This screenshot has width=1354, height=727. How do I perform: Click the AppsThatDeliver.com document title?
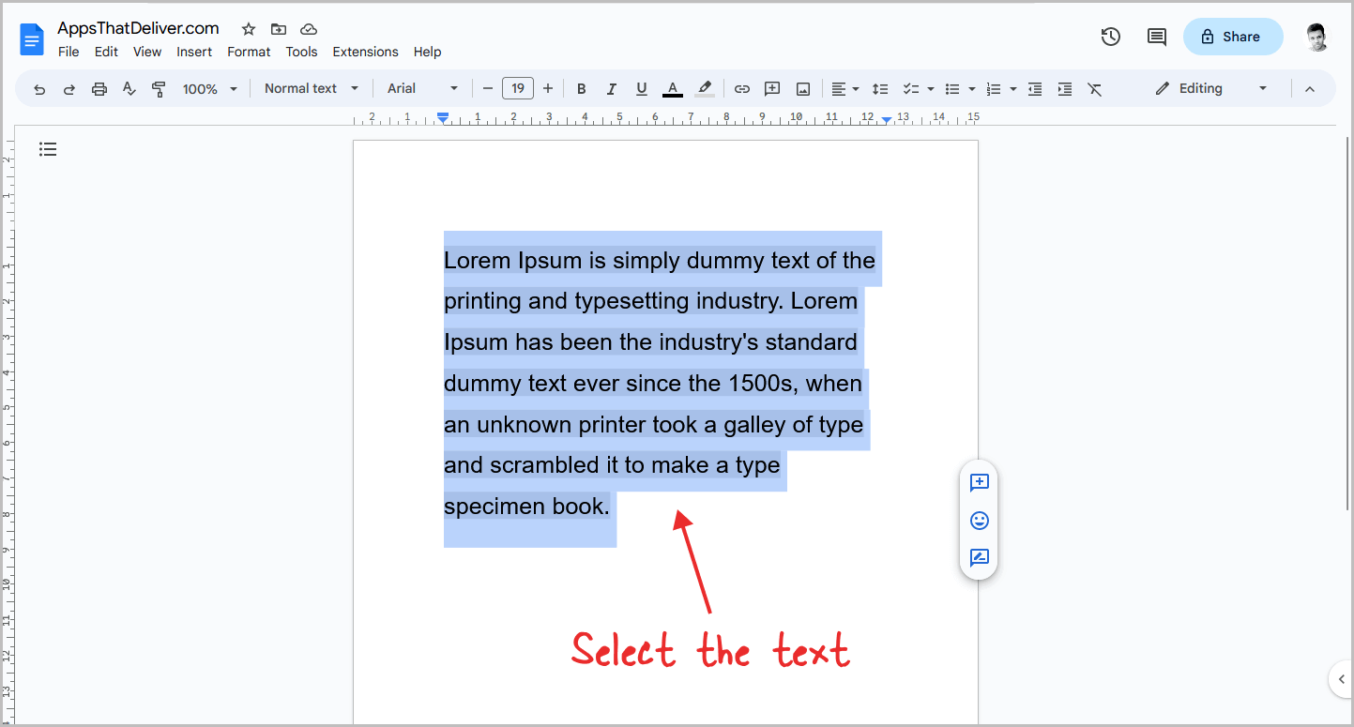tap(138, 28)
